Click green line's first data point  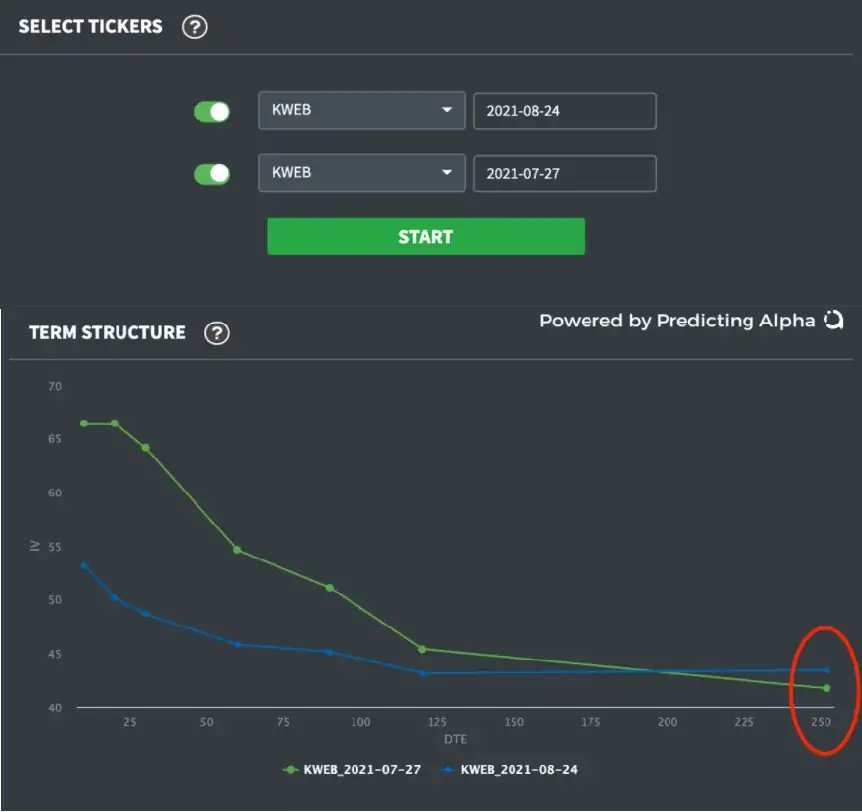click(x=84, y=423)
